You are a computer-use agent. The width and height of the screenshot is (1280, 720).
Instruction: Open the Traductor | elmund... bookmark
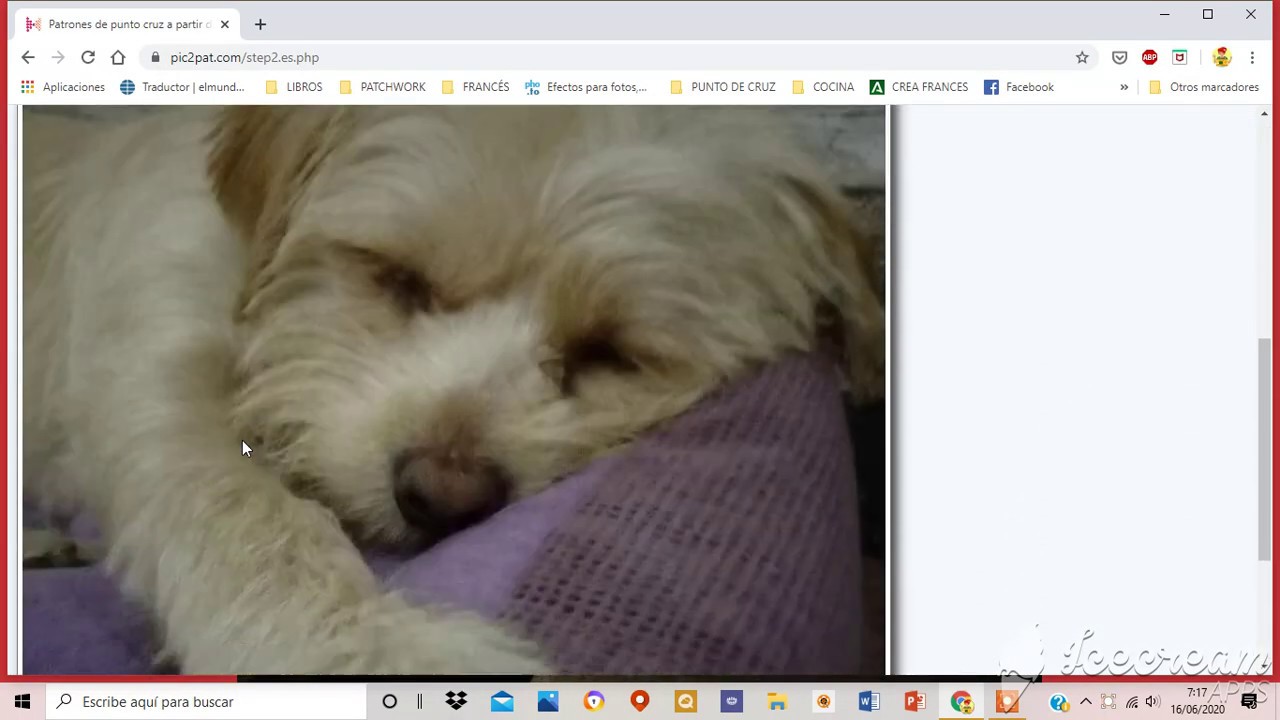(x=182, y=87)
